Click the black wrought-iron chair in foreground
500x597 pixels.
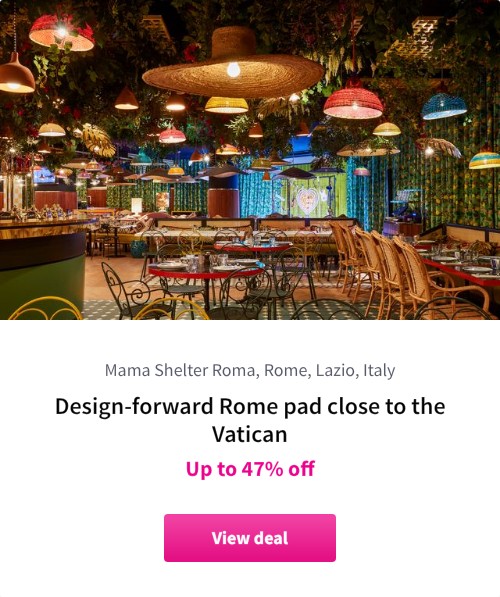pyautogui.click(x=133, y=291)
